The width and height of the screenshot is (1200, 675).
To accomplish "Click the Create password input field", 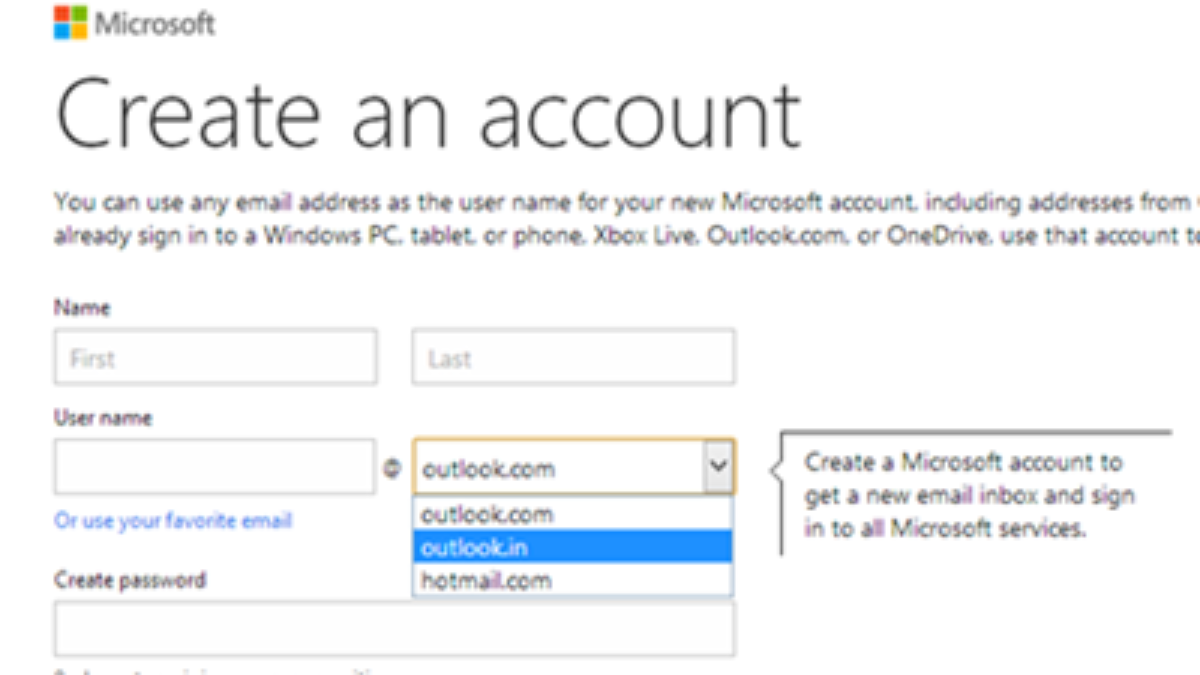I will point(394,629).
